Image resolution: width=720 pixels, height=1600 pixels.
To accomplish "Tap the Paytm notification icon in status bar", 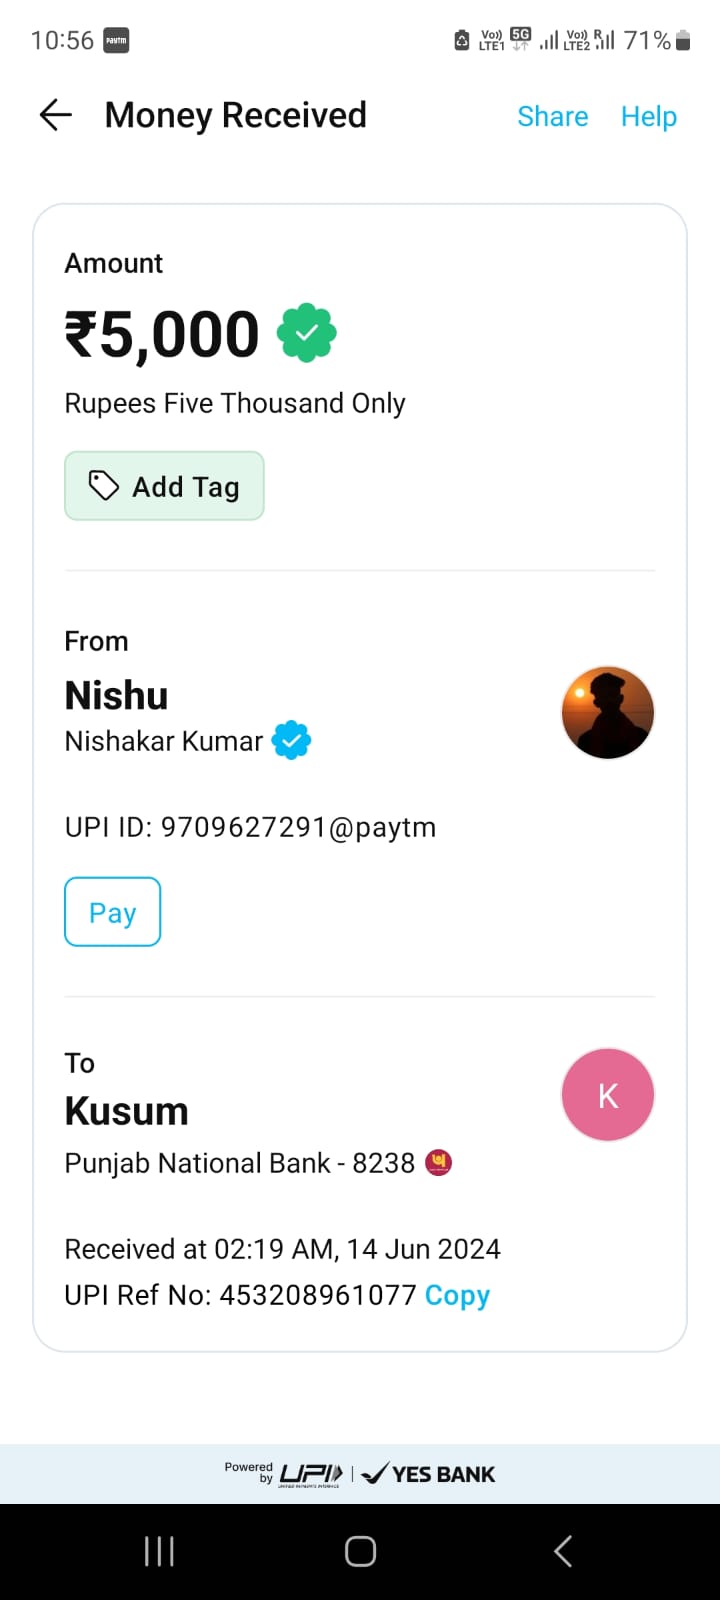I will pos(117,41).
